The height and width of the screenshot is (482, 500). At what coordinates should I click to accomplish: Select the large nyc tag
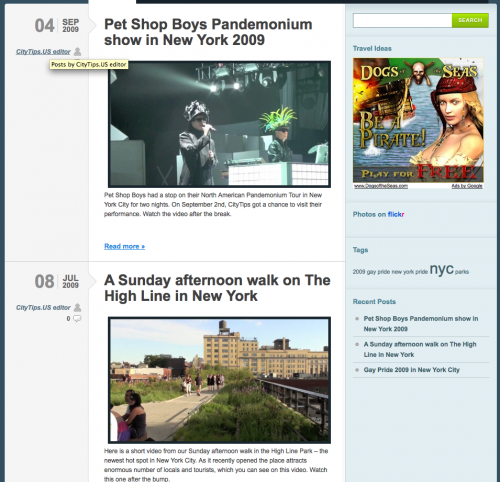coord(441,269)
